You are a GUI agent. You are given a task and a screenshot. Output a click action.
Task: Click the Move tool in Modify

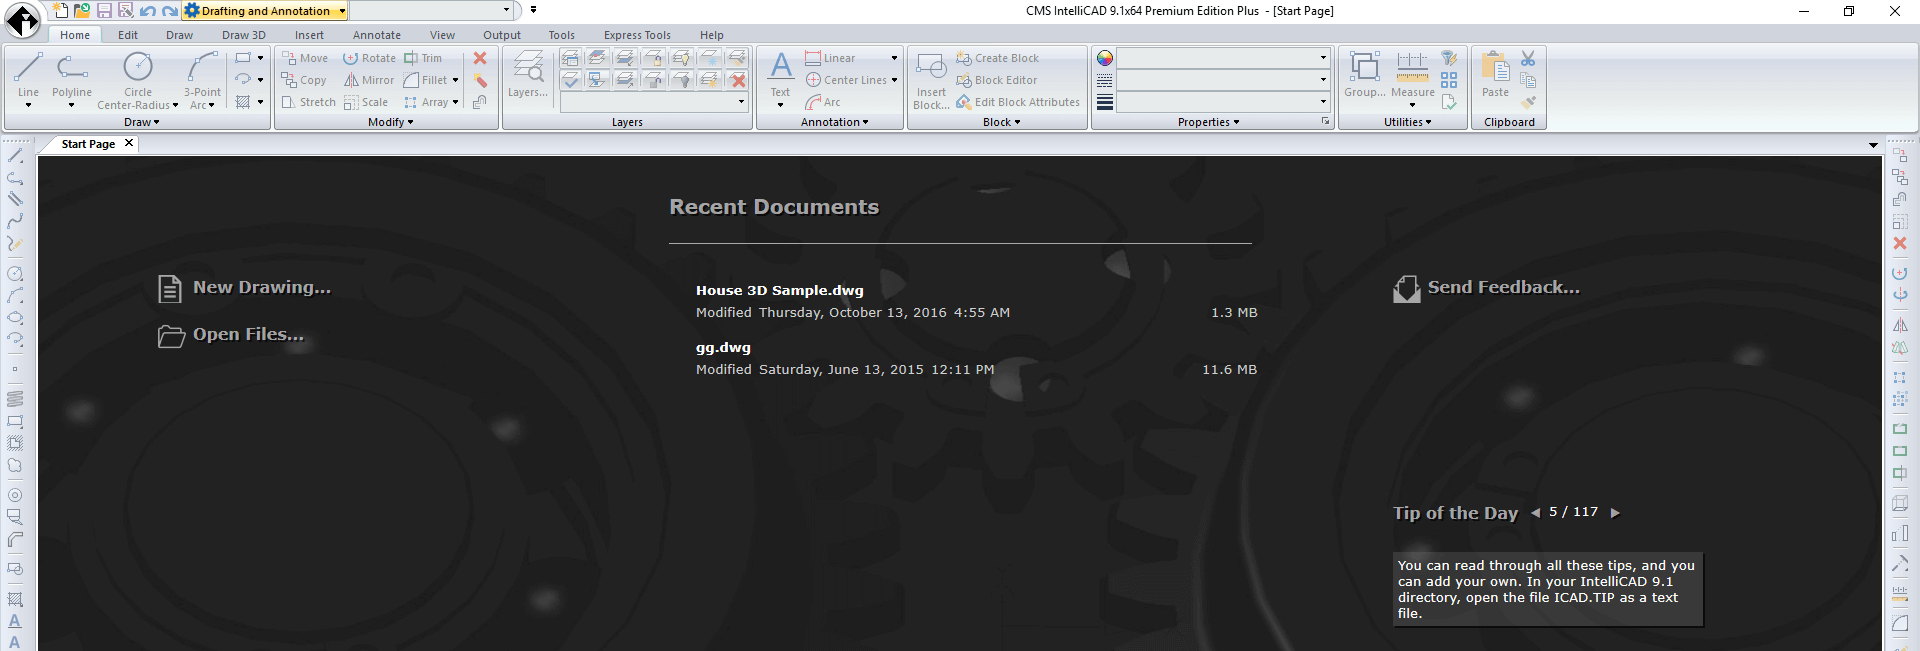point(305,58)
